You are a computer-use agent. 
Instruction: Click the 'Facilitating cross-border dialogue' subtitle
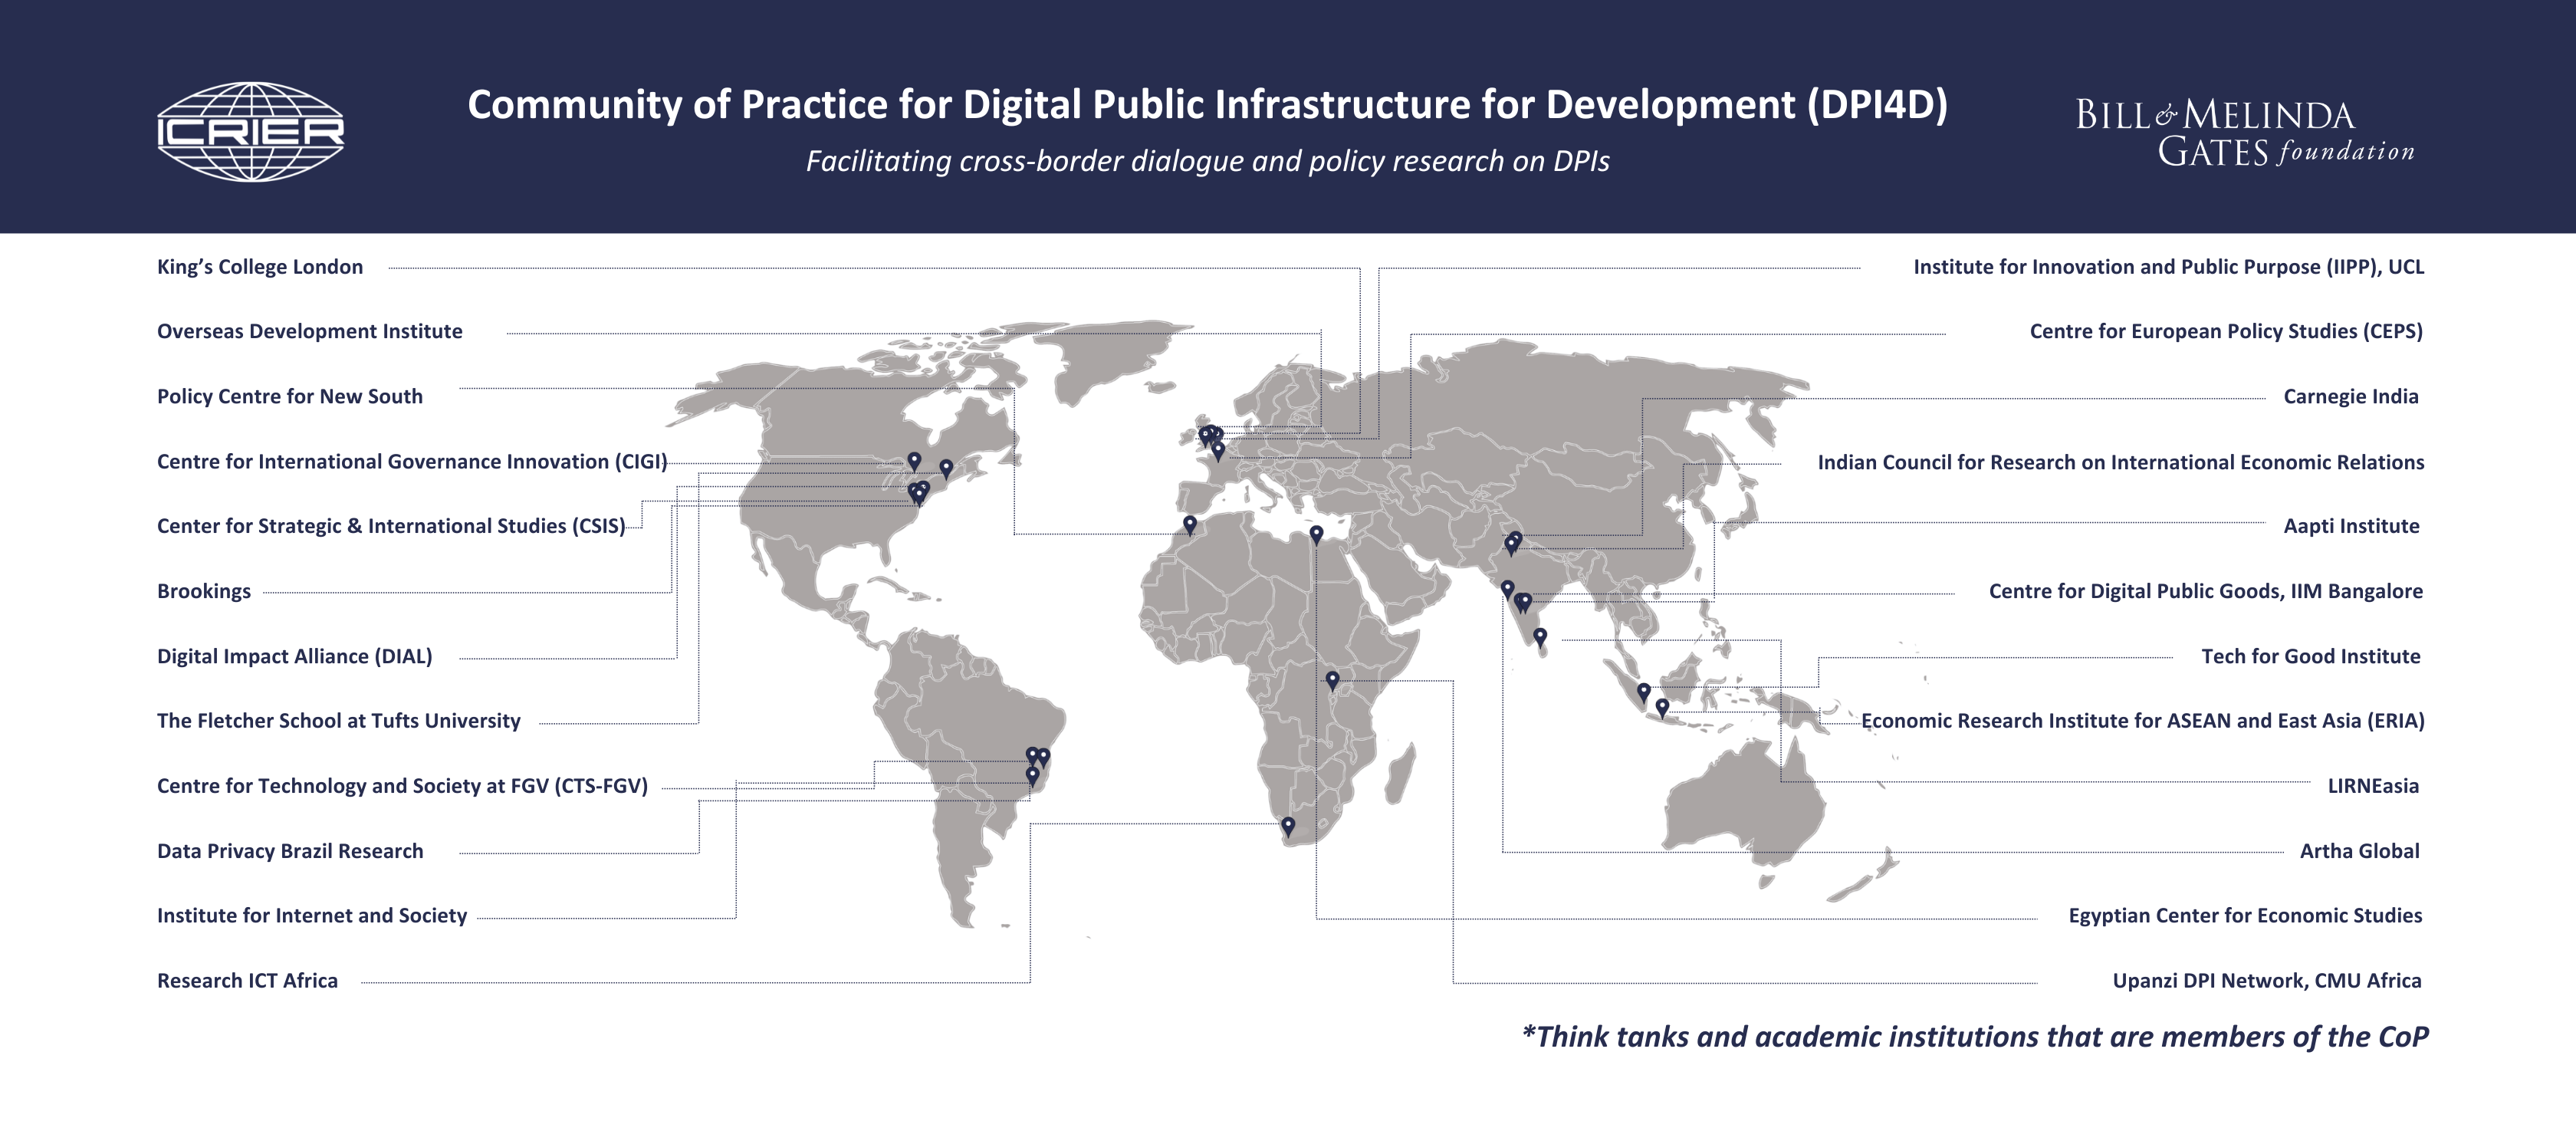click(x=1207, y=161)
